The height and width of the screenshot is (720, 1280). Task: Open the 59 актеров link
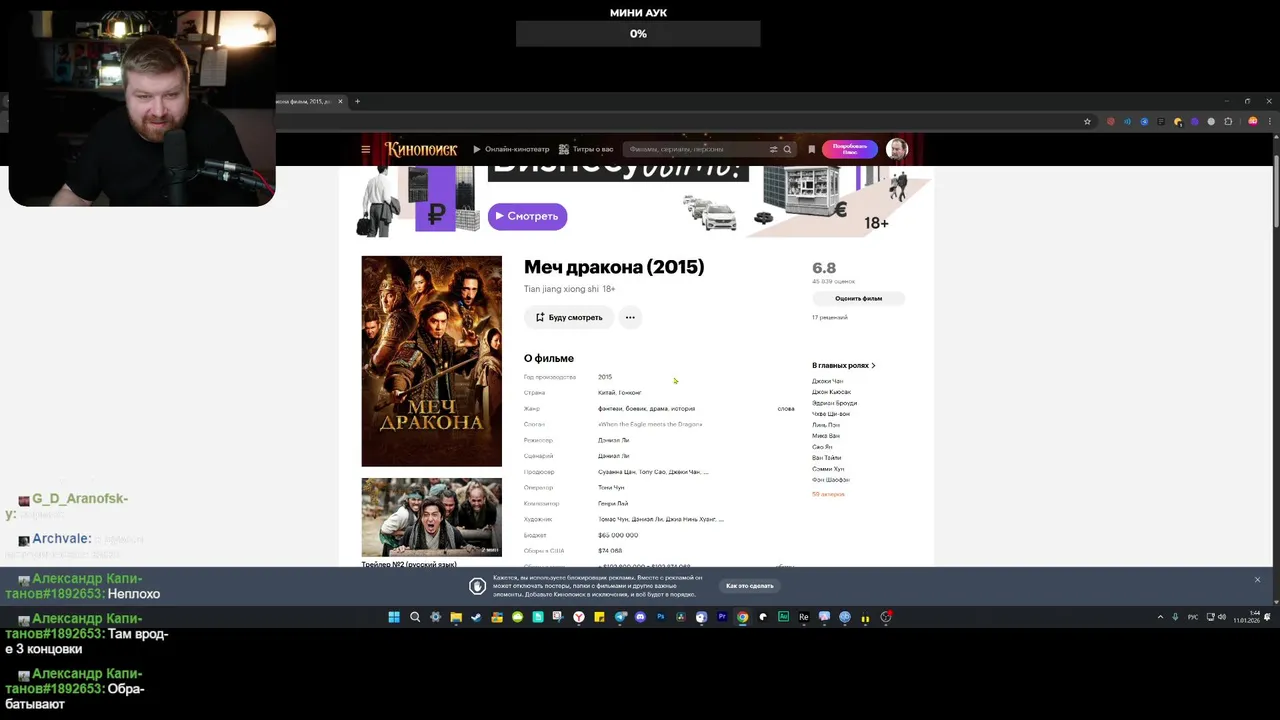(x=828, y=494)
